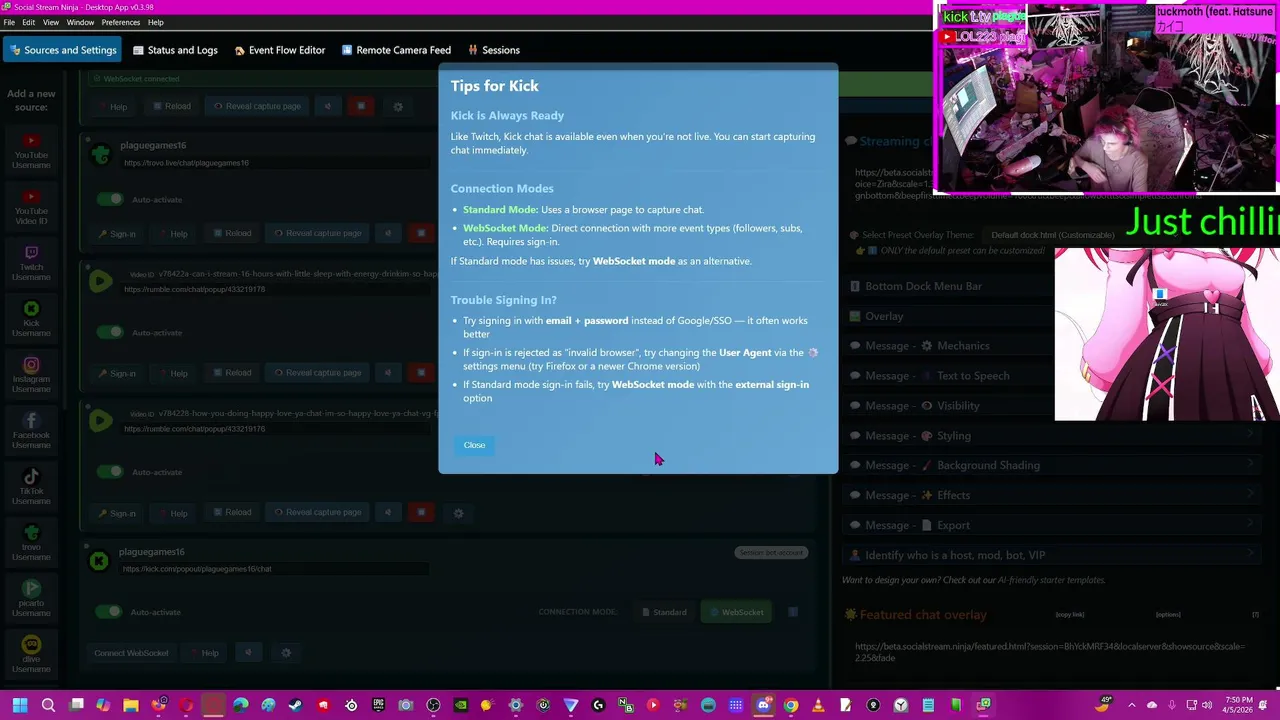Image resolution: width=1280 pixels, height=720 pixels.
Task: Switch to Status and Logs tab
Action: 175,50
